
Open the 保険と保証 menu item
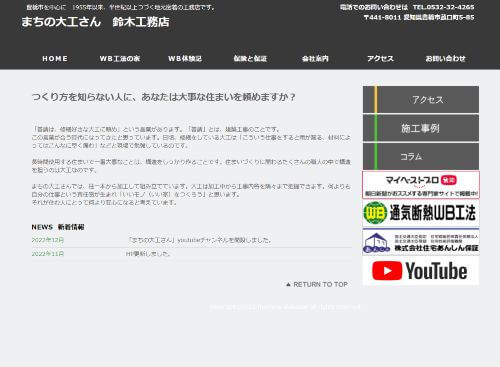(x=250, y=59)
